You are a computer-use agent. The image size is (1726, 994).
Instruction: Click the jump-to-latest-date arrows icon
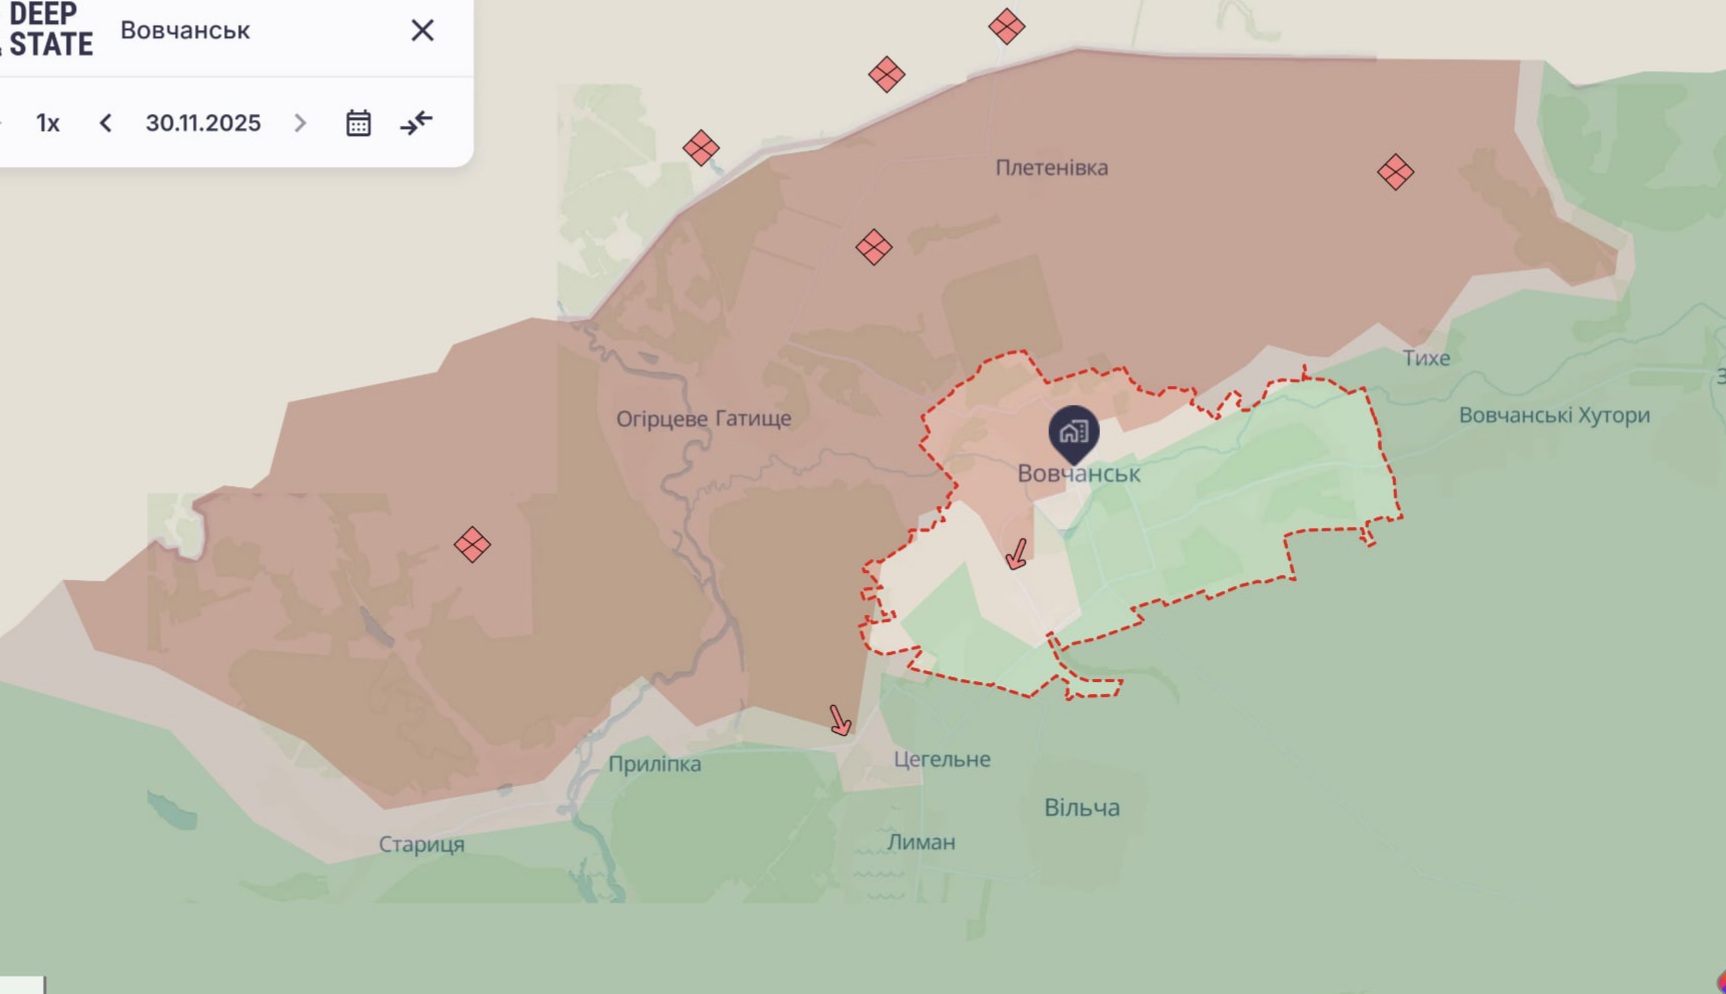click(415, 123)
